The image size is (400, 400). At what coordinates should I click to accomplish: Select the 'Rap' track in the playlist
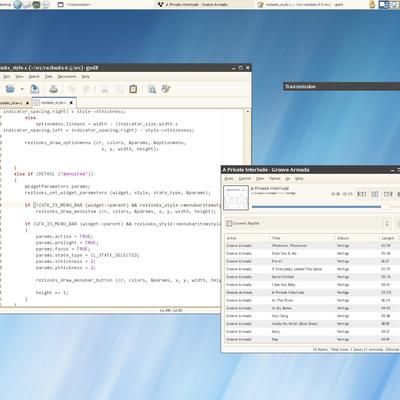311,339
